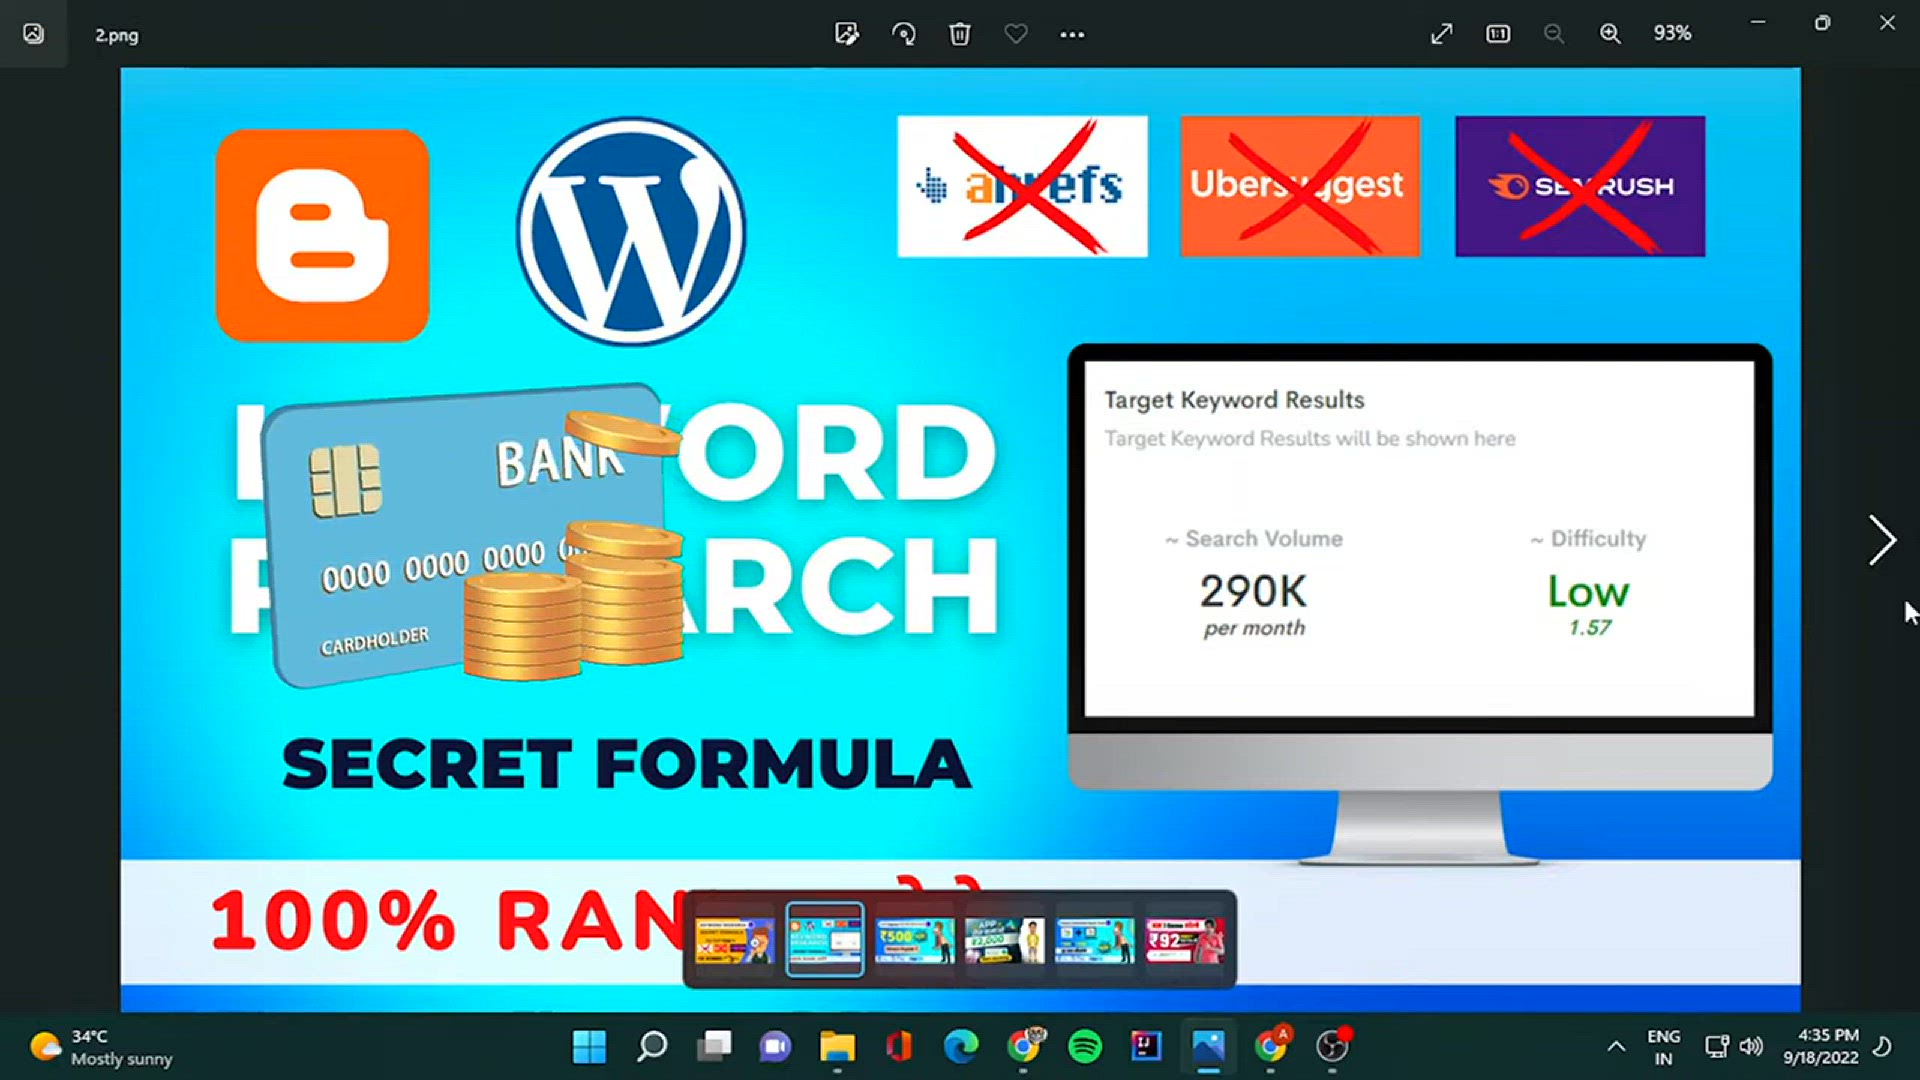Open the edit image tool
1920x1080 pixels.
point(847,34)
